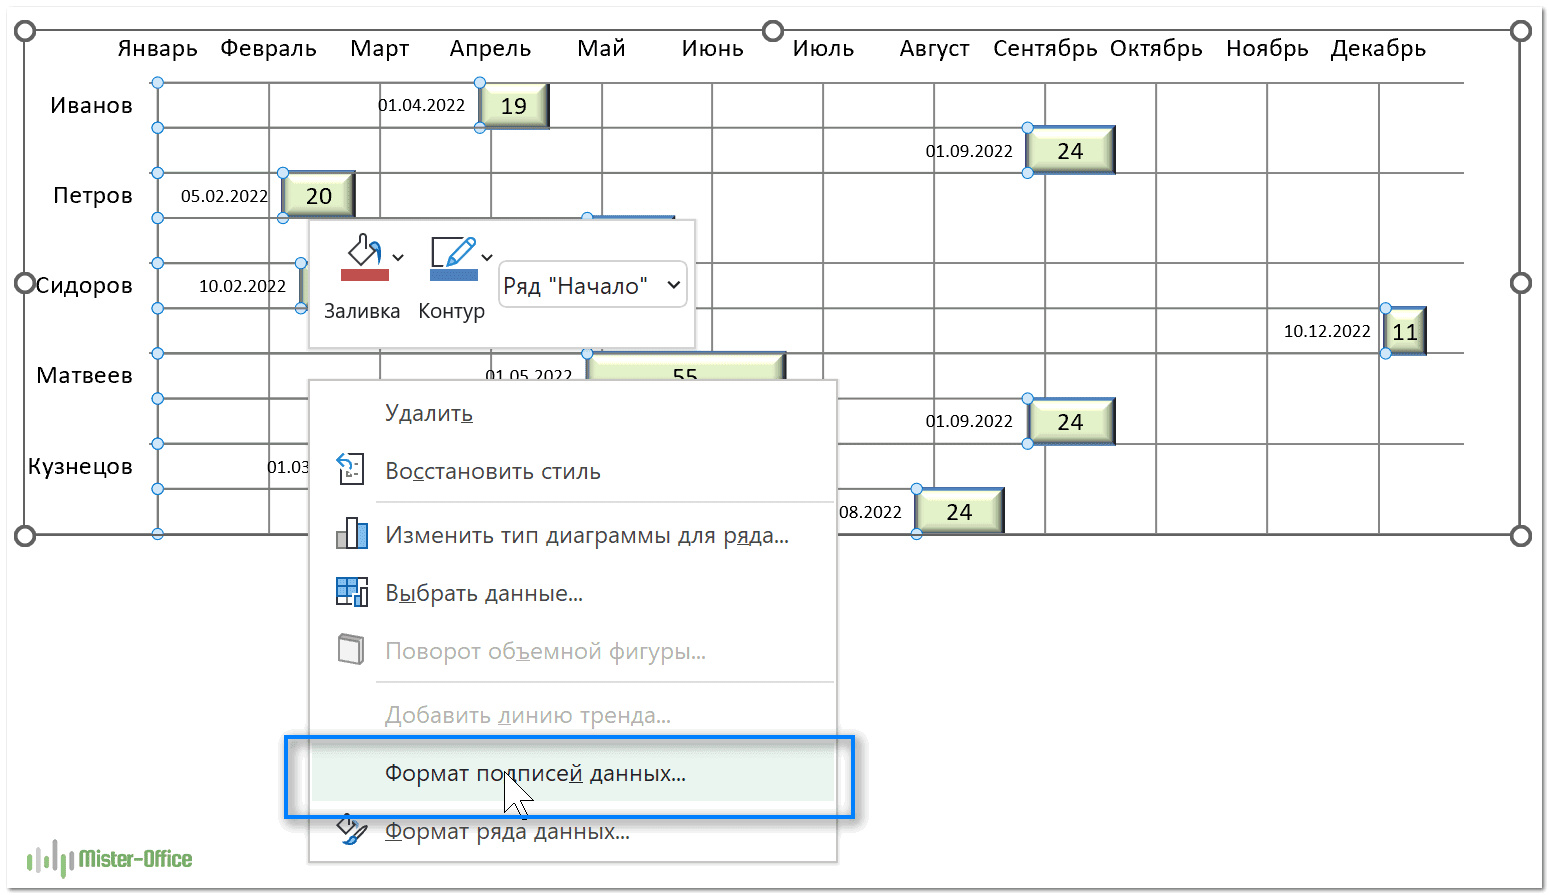Viewport: 1549px width, 895px height.
Task: Click the Петров bar labeled 20
Action: 319,196
